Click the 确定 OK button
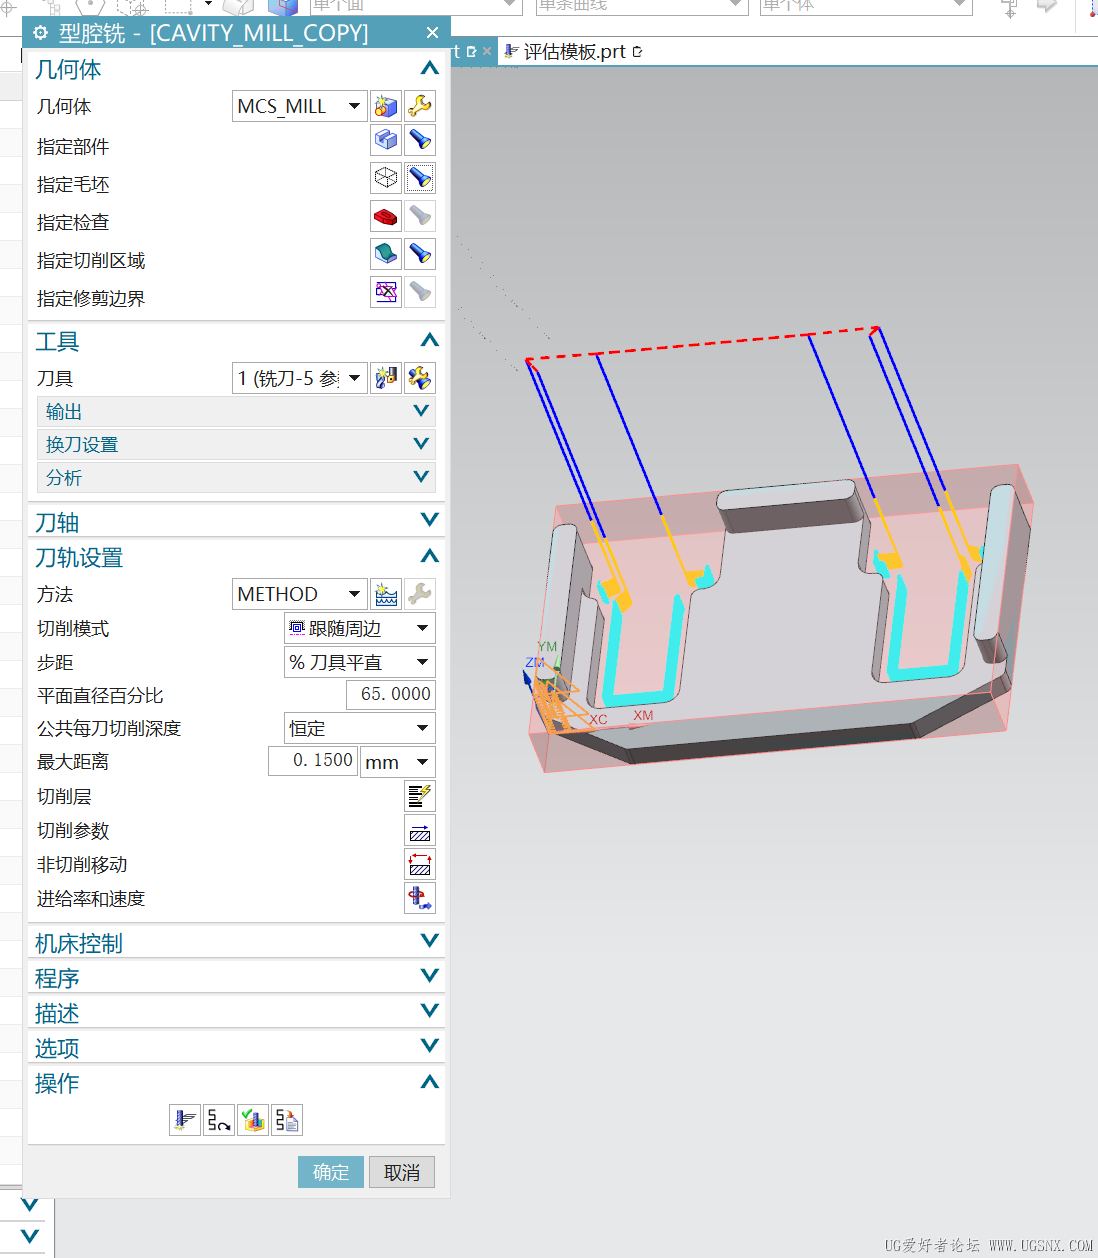 pos(331,1172)
